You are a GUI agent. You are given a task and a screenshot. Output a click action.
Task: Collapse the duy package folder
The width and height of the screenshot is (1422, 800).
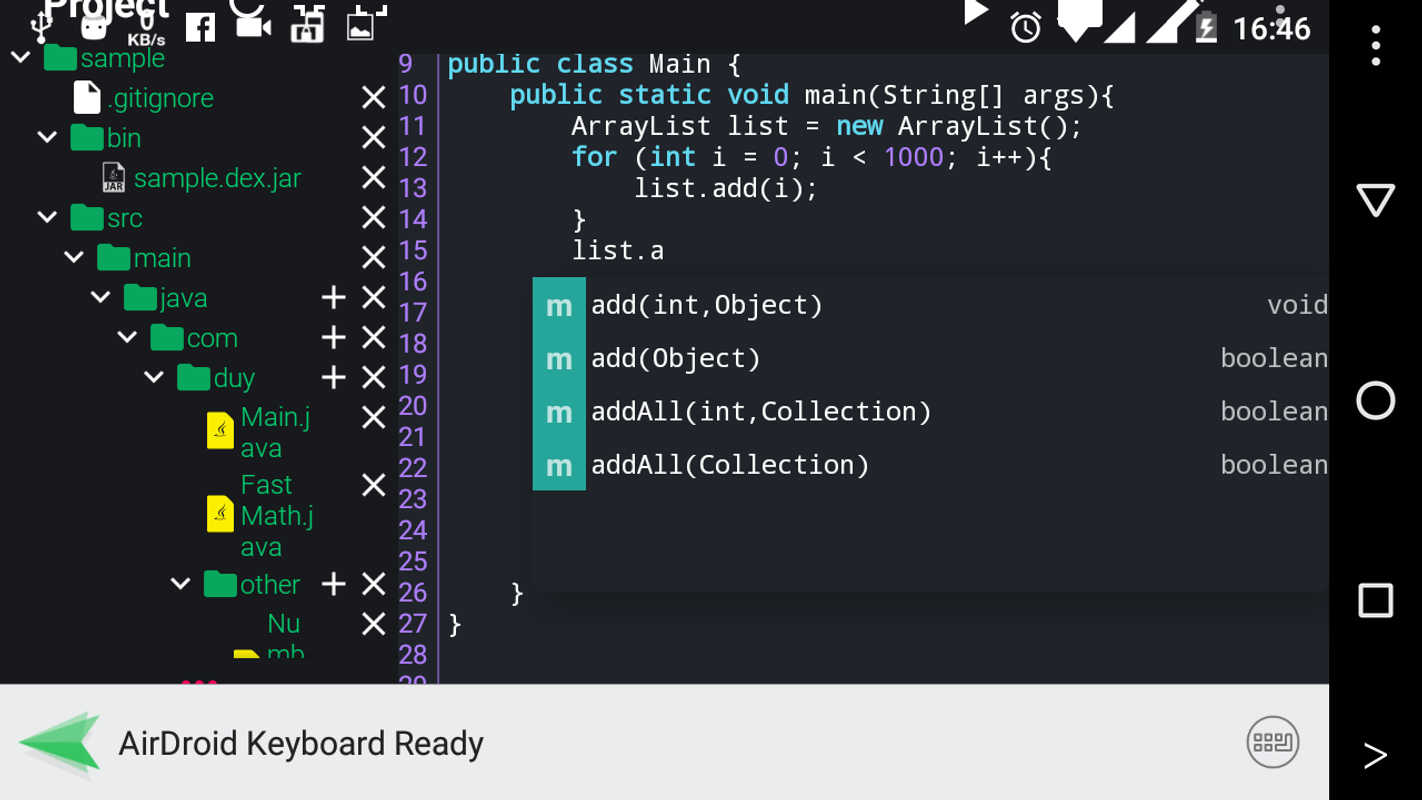(x=154, y=377)
